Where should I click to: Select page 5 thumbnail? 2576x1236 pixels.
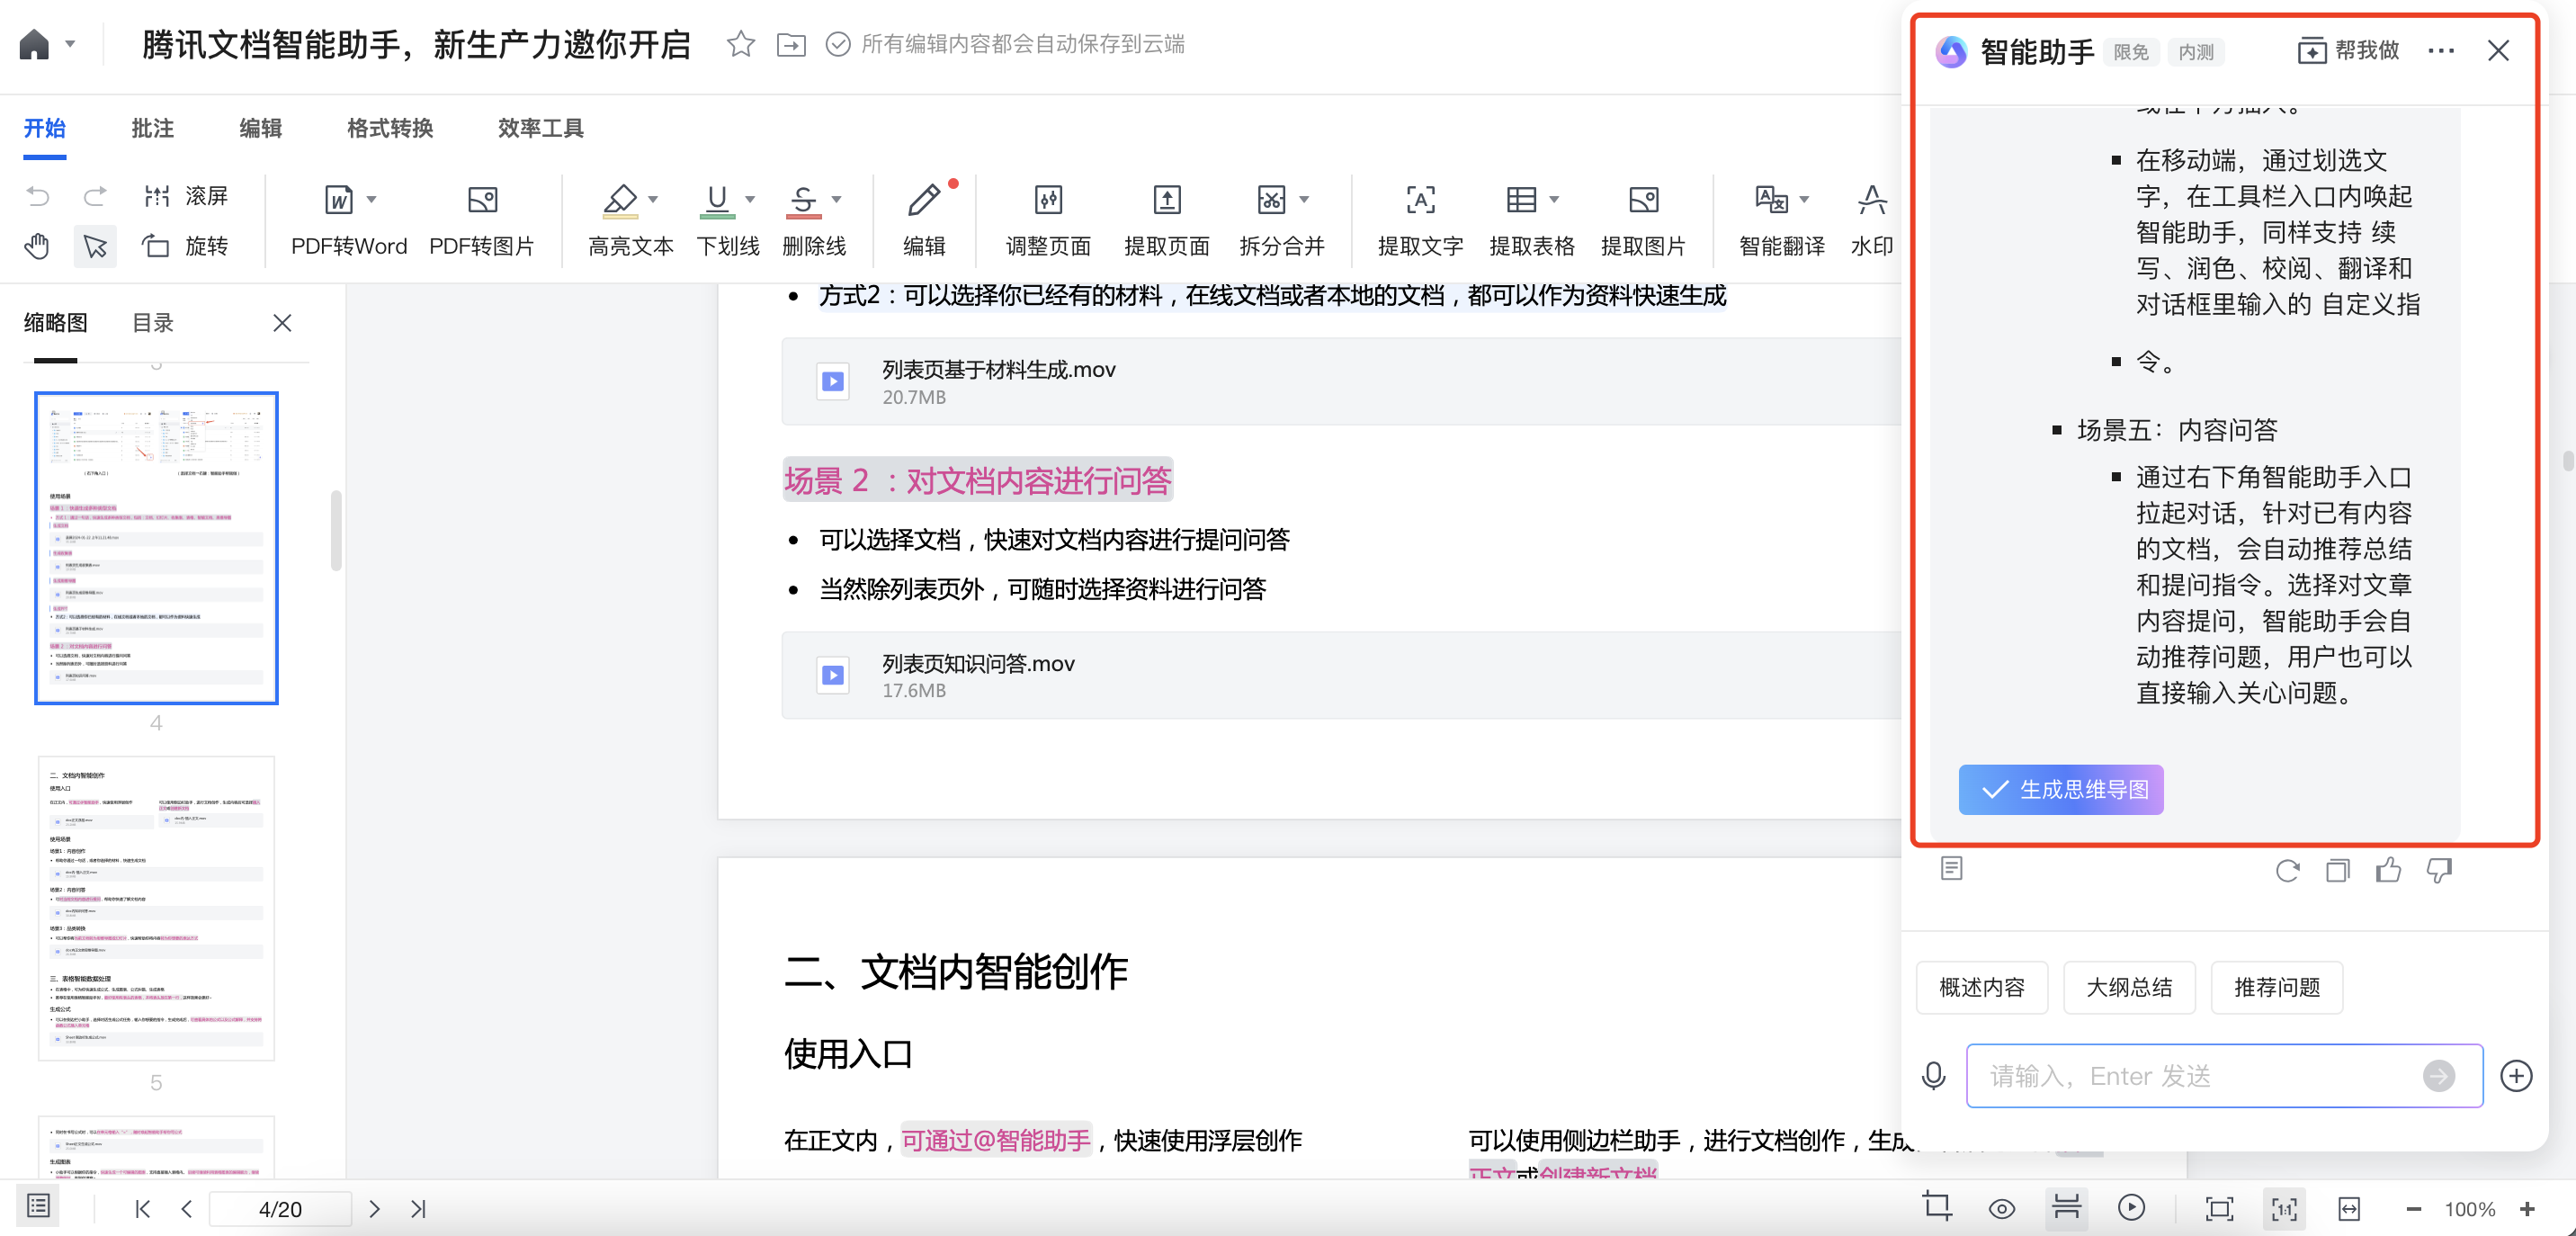[x=156, y=907]
